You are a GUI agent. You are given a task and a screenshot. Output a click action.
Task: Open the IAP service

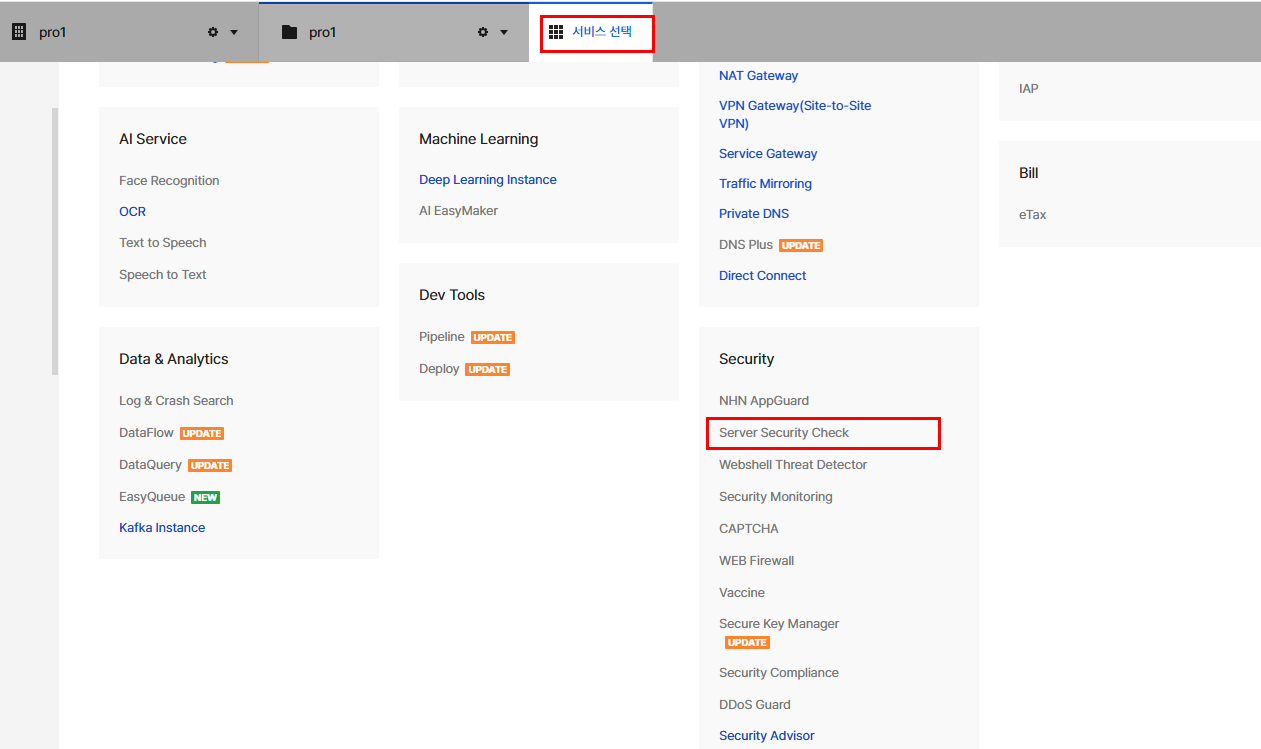click(1029, 89)
